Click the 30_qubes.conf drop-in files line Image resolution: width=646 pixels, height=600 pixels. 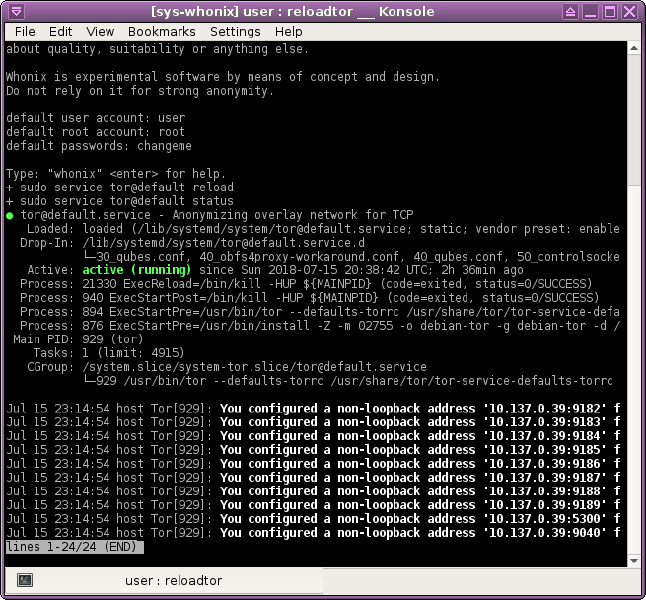pyautogui.click(x=351, y=256)
